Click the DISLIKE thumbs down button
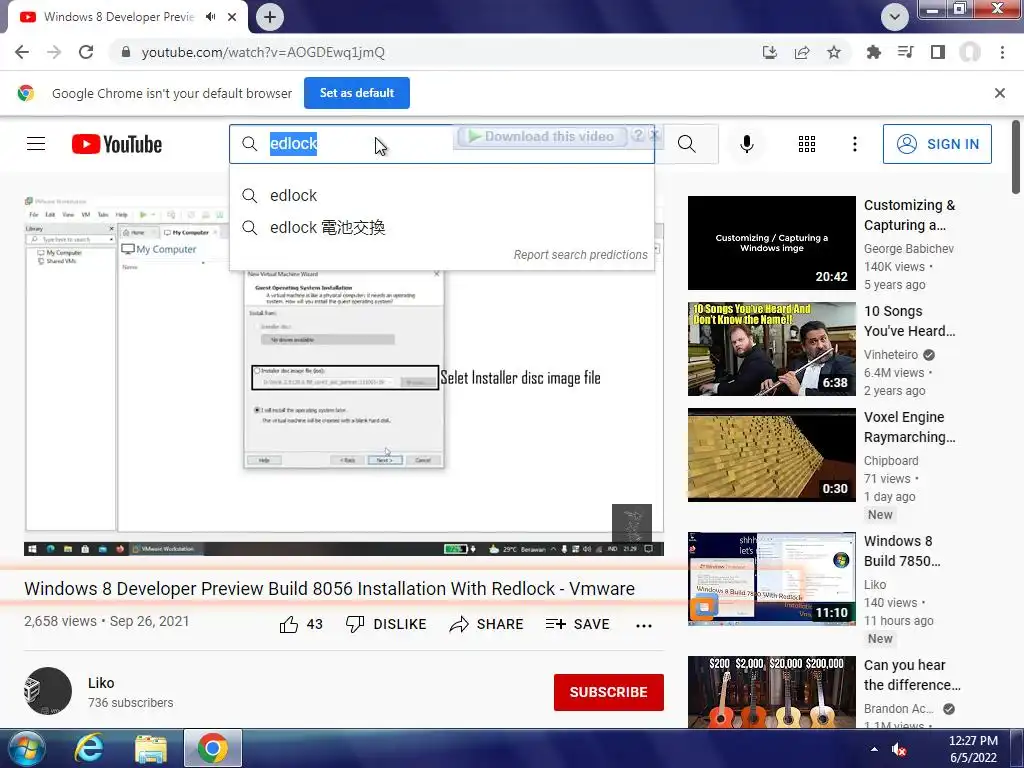 click(386, 624)
